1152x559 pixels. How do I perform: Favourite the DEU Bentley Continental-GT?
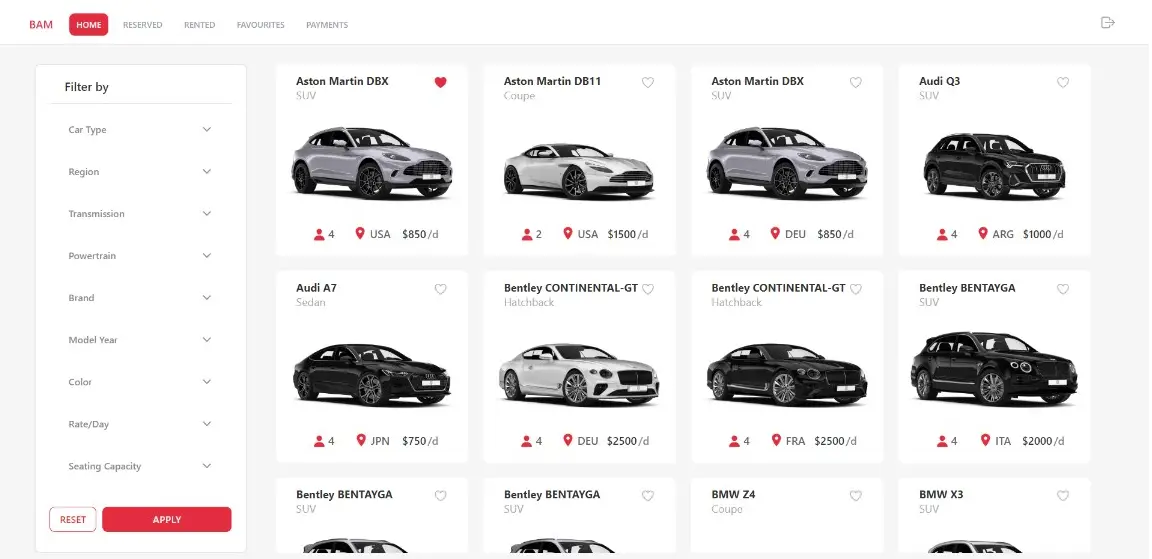tap(648, 289)
